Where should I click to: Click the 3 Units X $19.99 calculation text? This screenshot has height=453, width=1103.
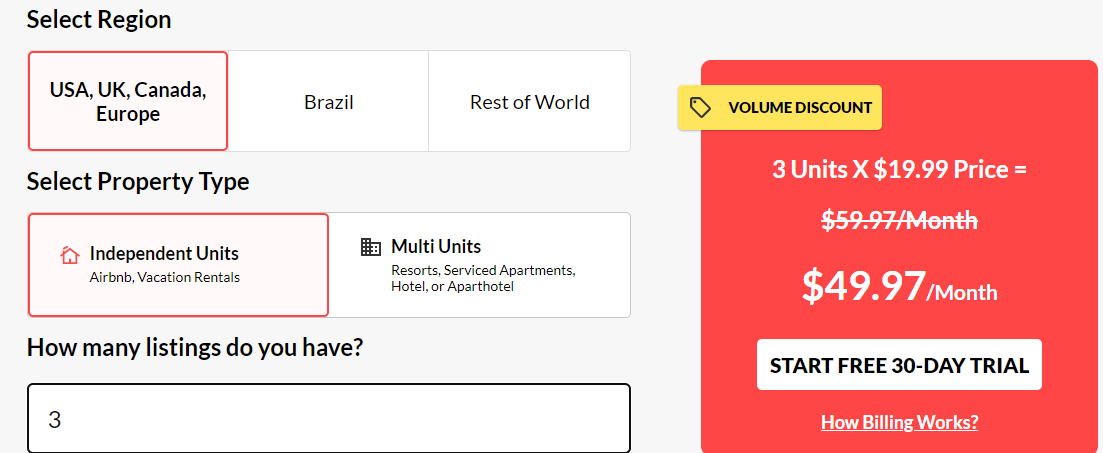point(900,170)
